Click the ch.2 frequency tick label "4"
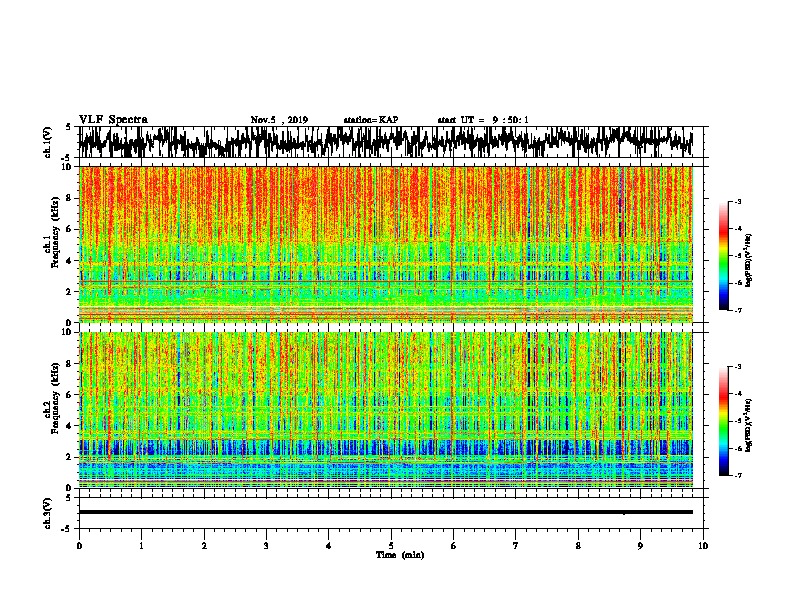Image resolution: width=792 pixels, height=612 pixels. [x=71, y=426]
